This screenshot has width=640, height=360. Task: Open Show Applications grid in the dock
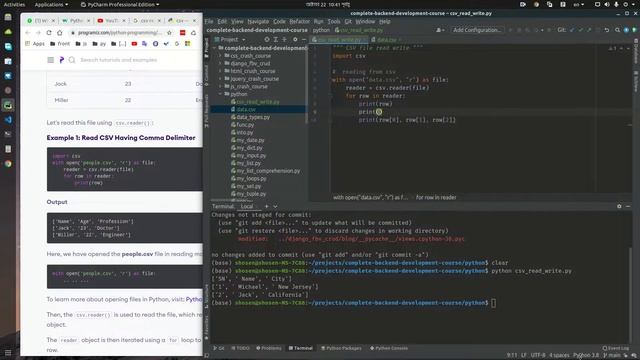point(8,352)
